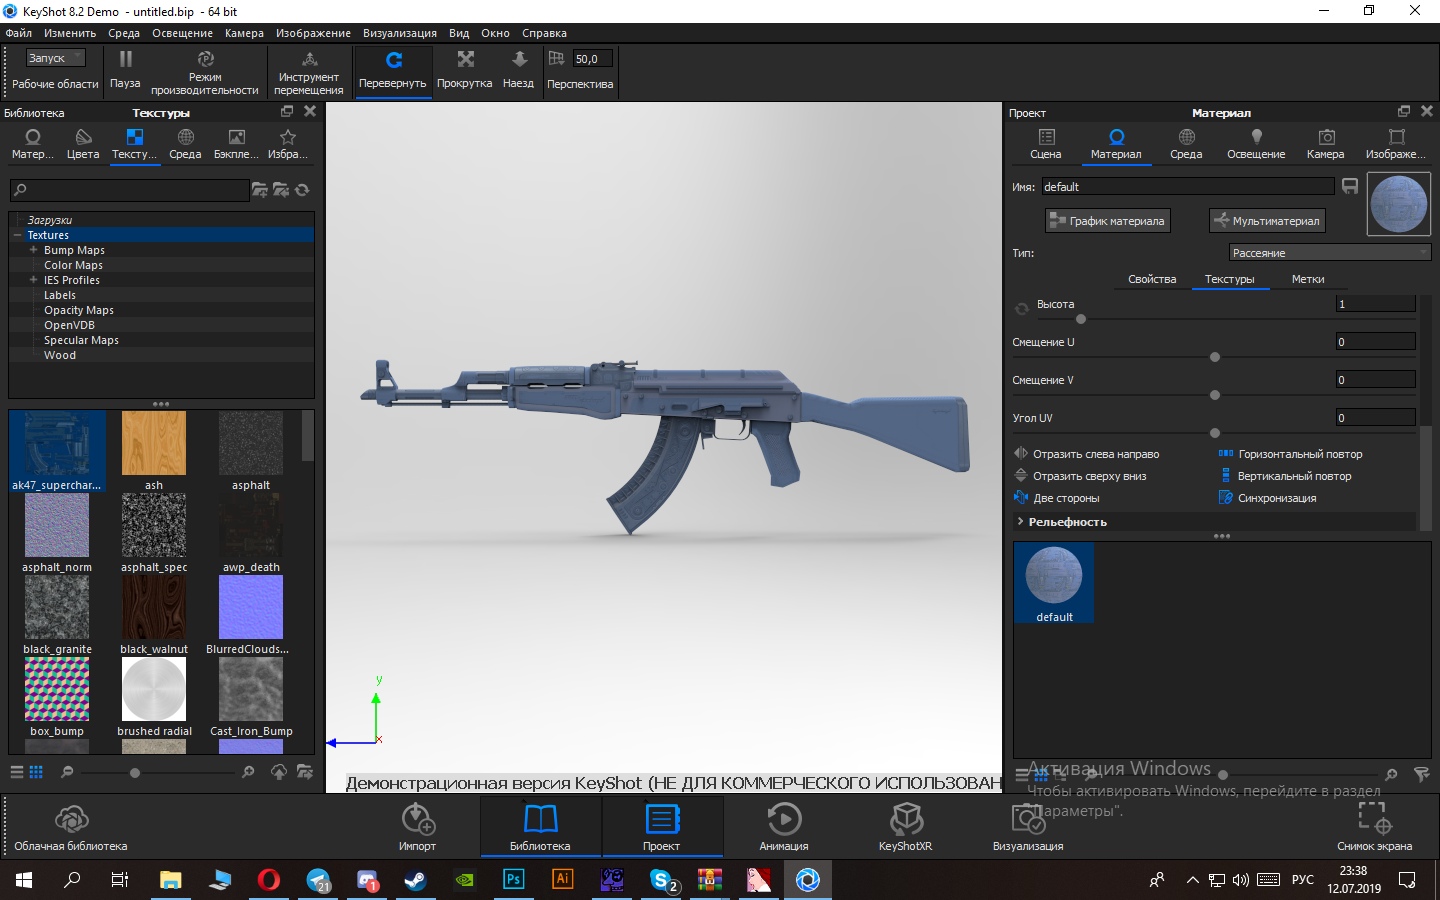Open Рабочие области workspaces
Viewport: 1440px width, 900px height.
pyautogui.click(x=55, y=84)
